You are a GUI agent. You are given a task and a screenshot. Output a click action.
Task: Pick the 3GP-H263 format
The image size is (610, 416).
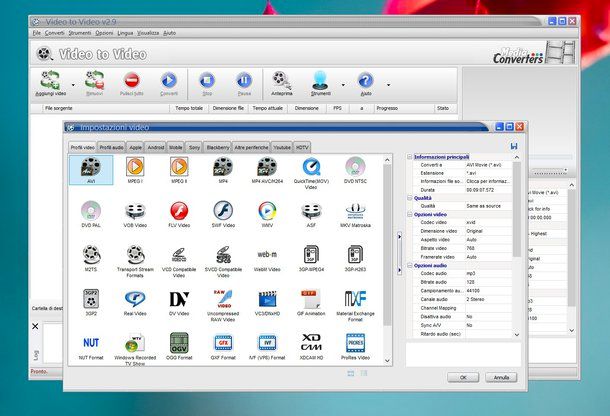[x=355, y=258]
